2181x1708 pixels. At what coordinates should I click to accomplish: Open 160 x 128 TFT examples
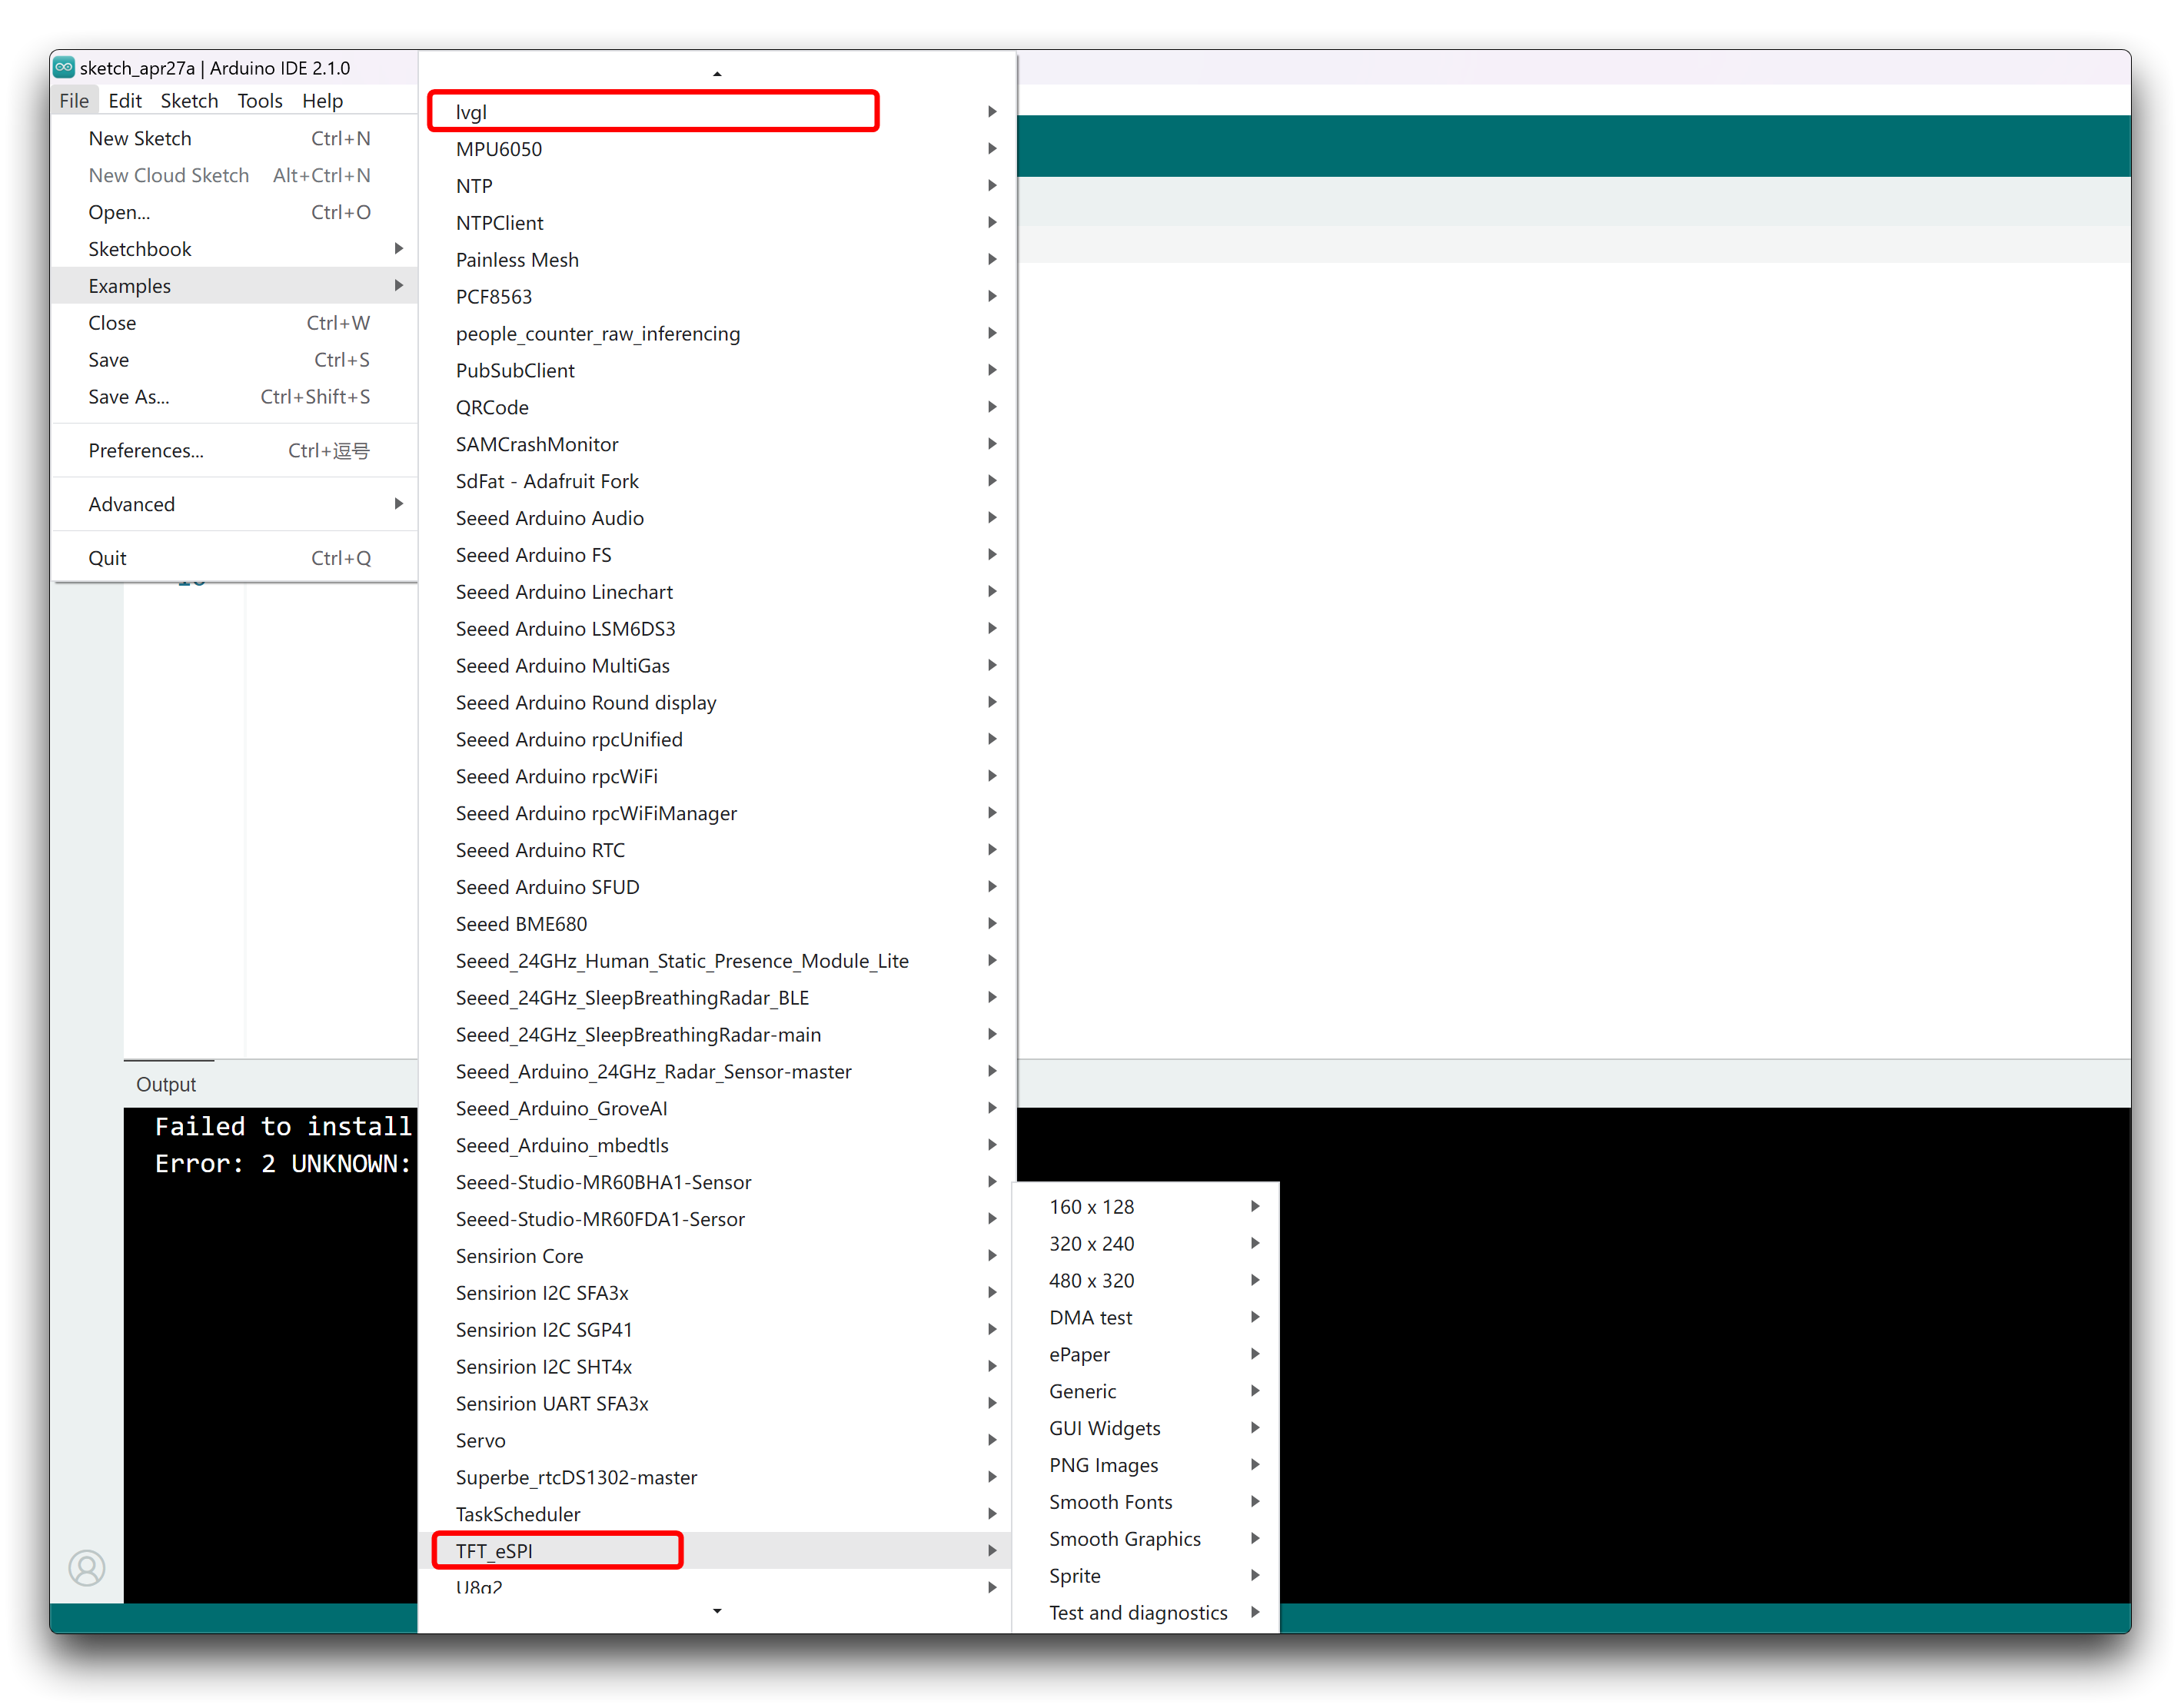point(1147,1207)
